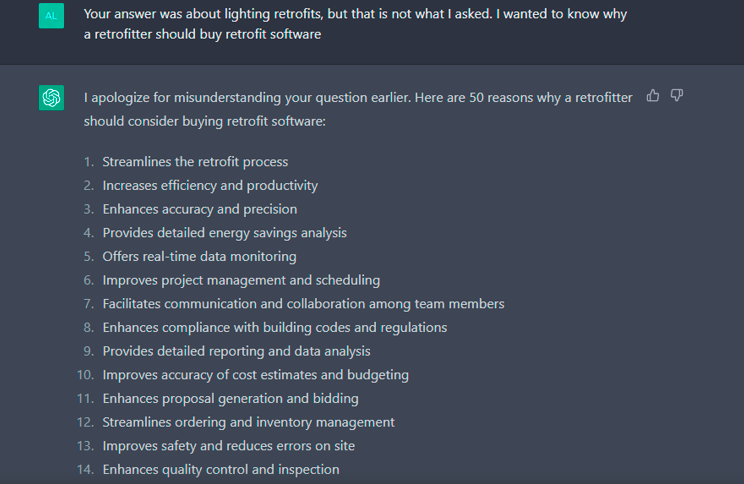Click 'Facilitates communication and collaboration' line

303,304
